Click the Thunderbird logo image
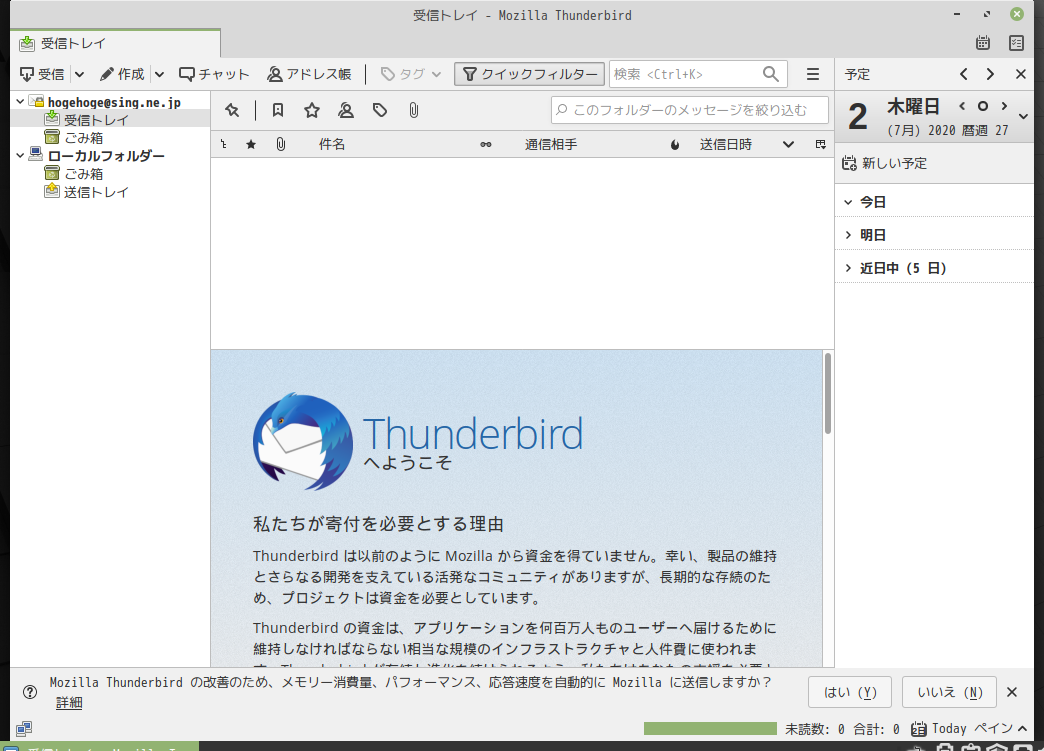The height and width of the screenshot is (751, 1044). point(303,441)
